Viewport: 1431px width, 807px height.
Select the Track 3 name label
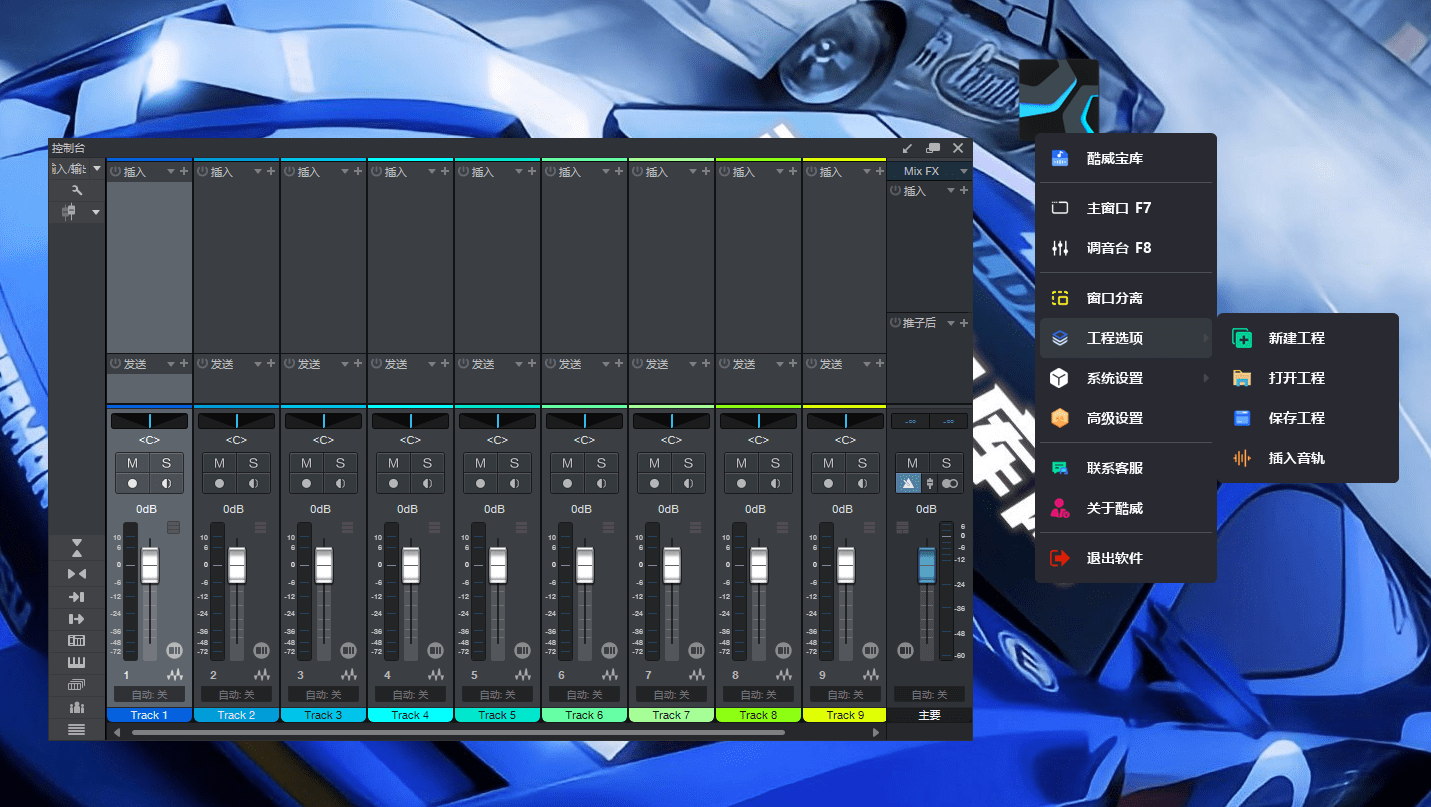[323, 715]
